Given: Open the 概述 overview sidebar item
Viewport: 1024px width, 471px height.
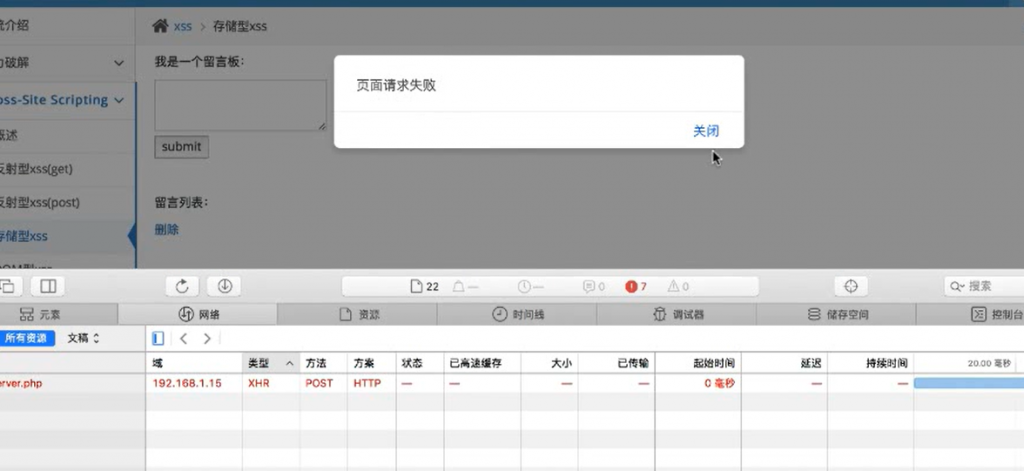Looking at the screenshot, I should click(9, 135).
